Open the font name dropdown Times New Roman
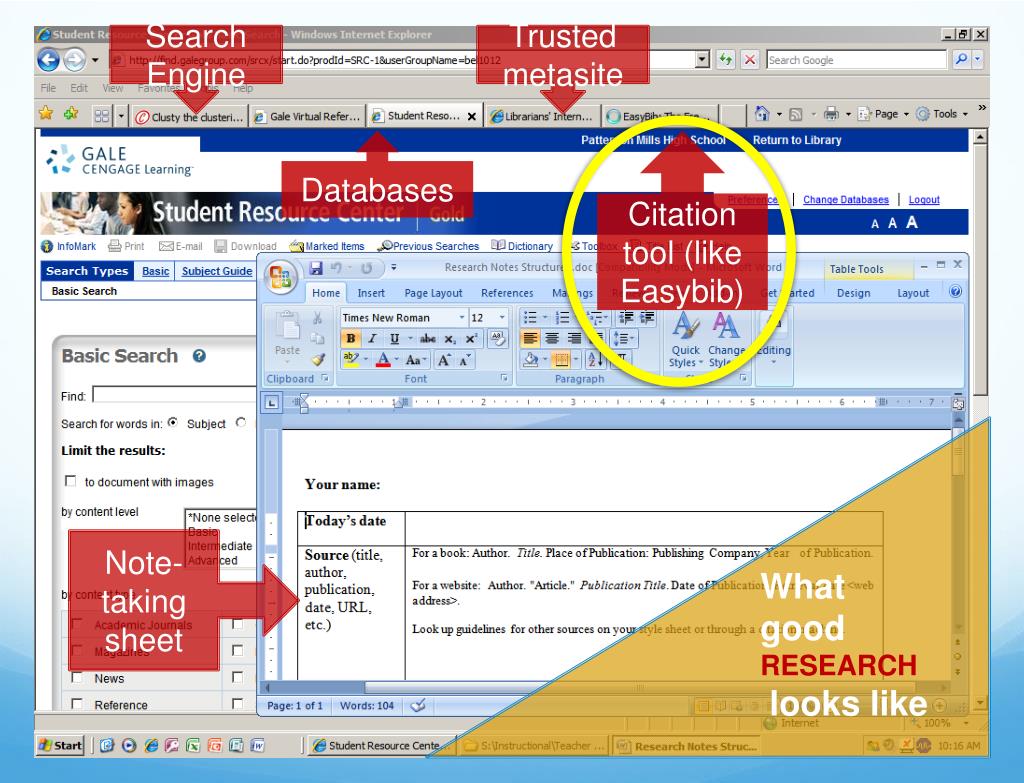1024x783 pixels. pyautogui.click(x=462, y=317)
